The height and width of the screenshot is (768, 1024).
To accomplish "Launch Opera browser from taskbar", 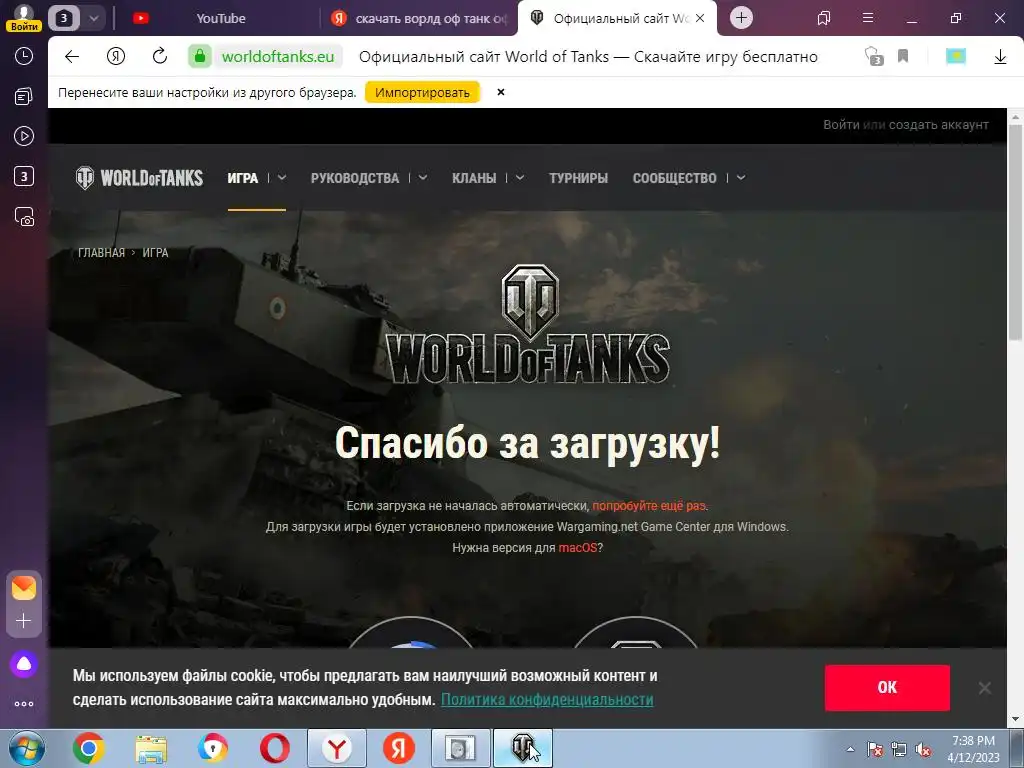I will tap(275, 748).
